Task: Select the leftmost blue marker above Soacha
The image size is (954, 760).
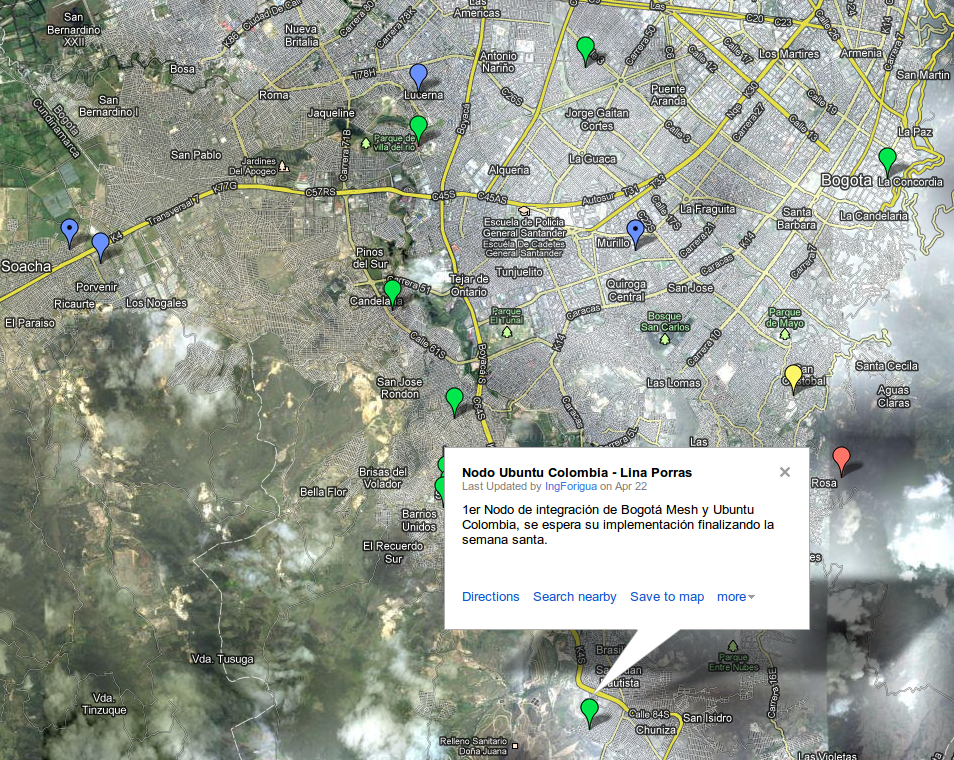Action: (x=69, y=231)
